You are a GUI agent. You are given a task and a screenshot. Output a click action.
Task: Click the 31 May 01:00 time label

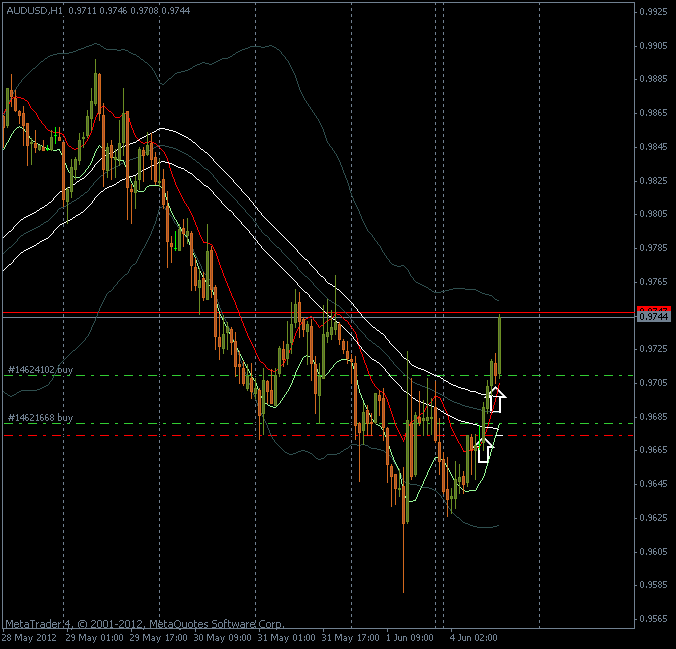tap(286, 638)
